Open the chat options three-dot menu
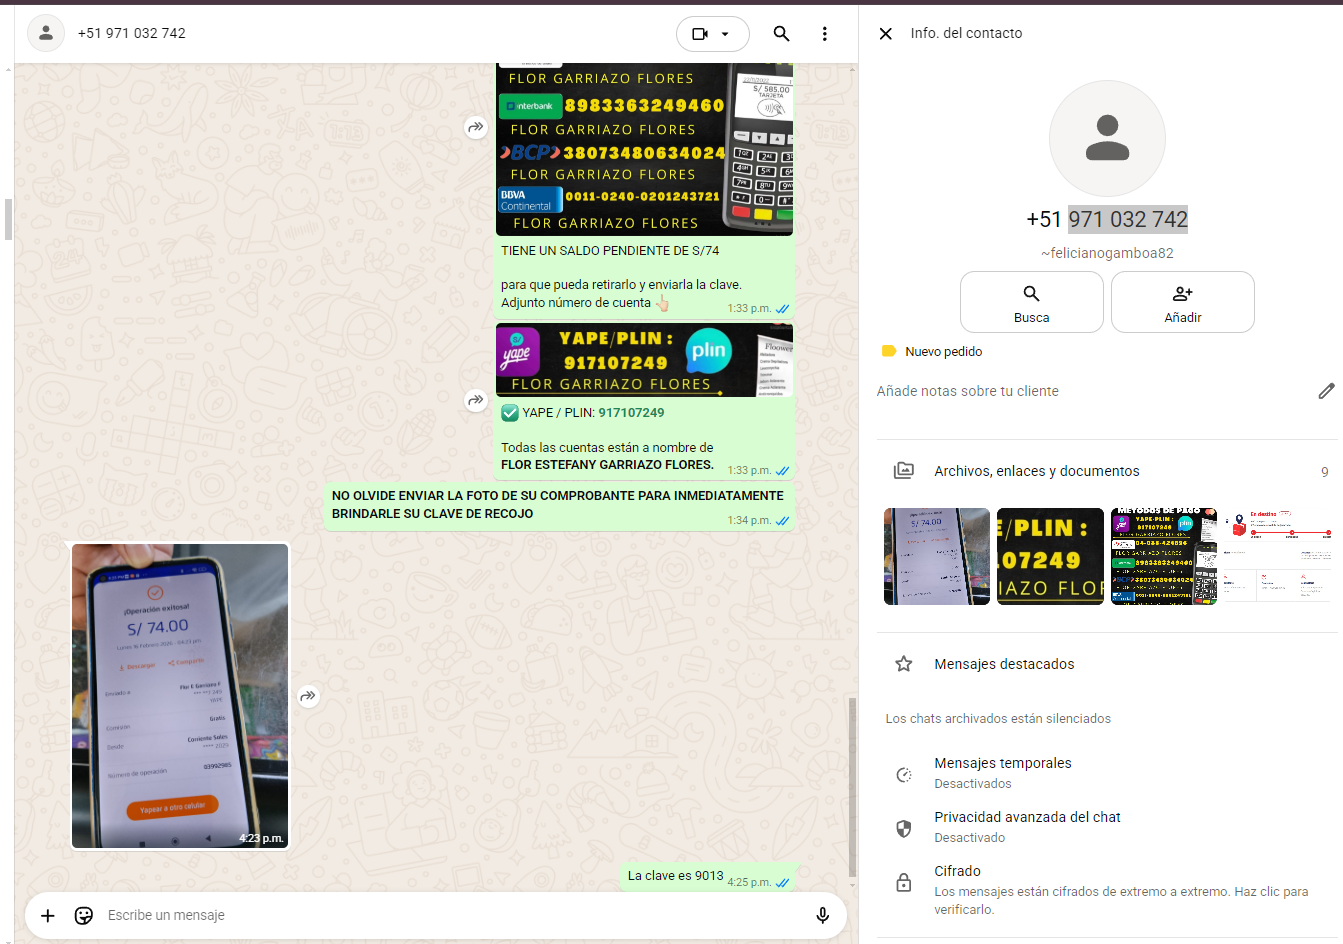 point(824,34)
